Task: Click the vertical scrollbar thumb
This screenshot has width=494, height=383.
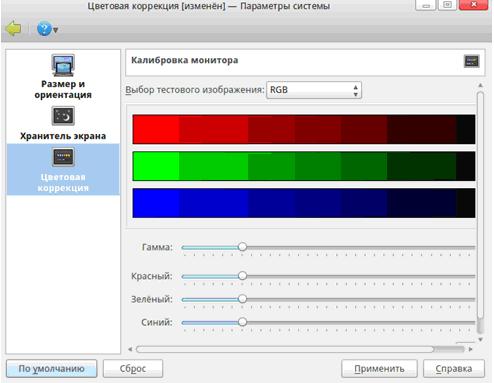Action: (x=480, y=205)
